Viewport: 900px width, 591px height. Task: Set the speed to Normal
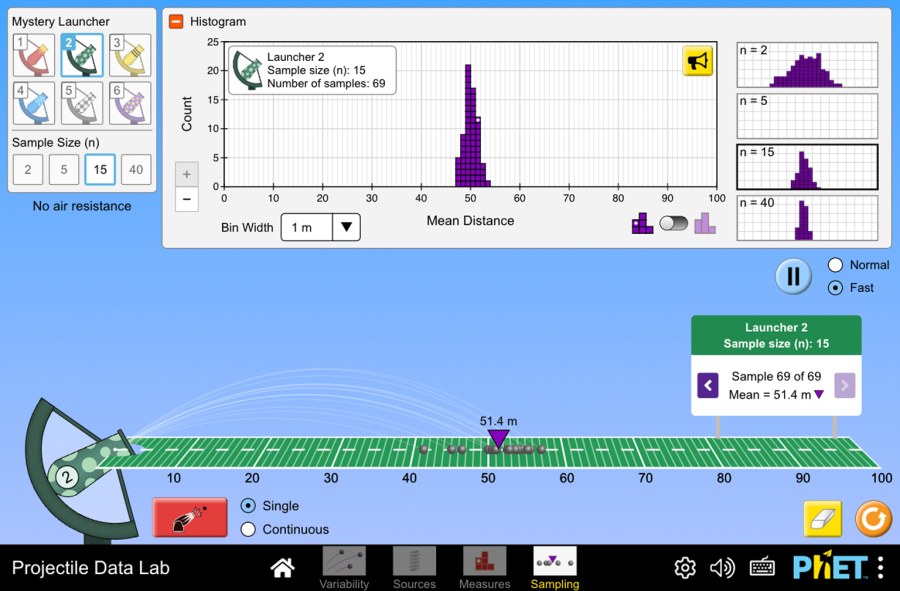point(836,265)
